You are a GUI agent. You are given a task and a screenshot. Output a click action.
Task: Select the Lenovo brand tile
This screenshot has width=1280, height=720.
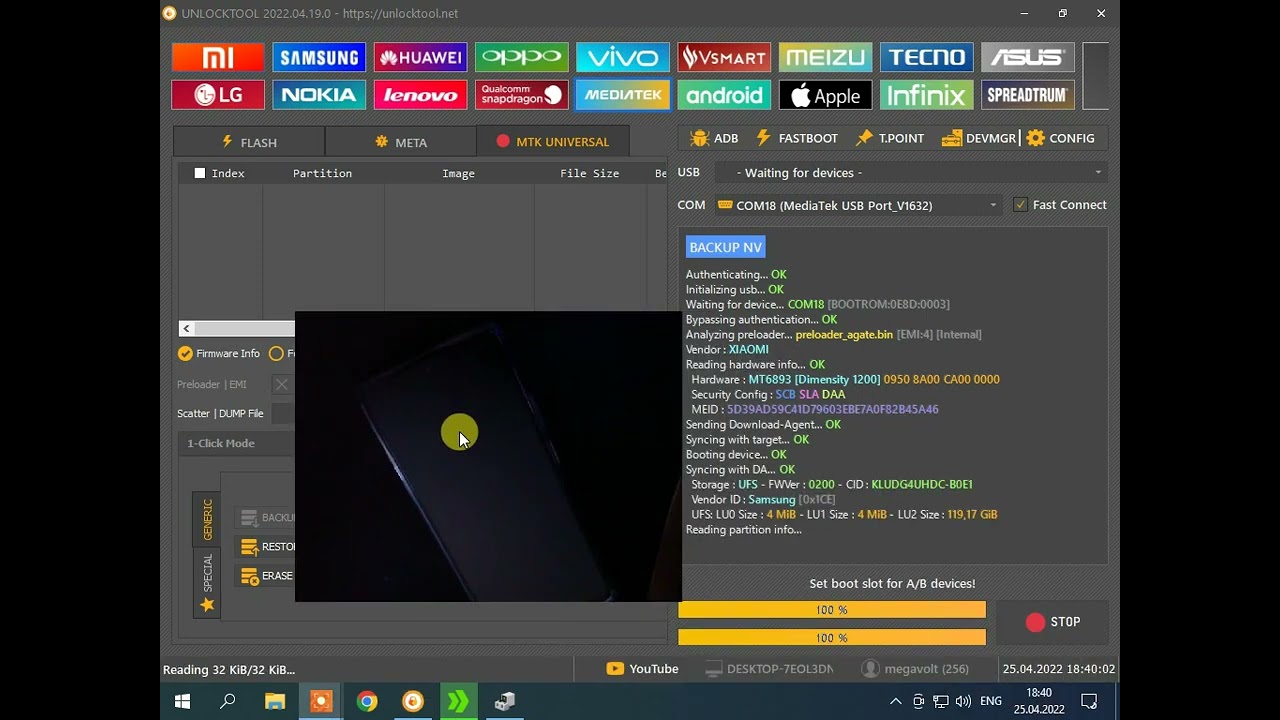(420, 95)
